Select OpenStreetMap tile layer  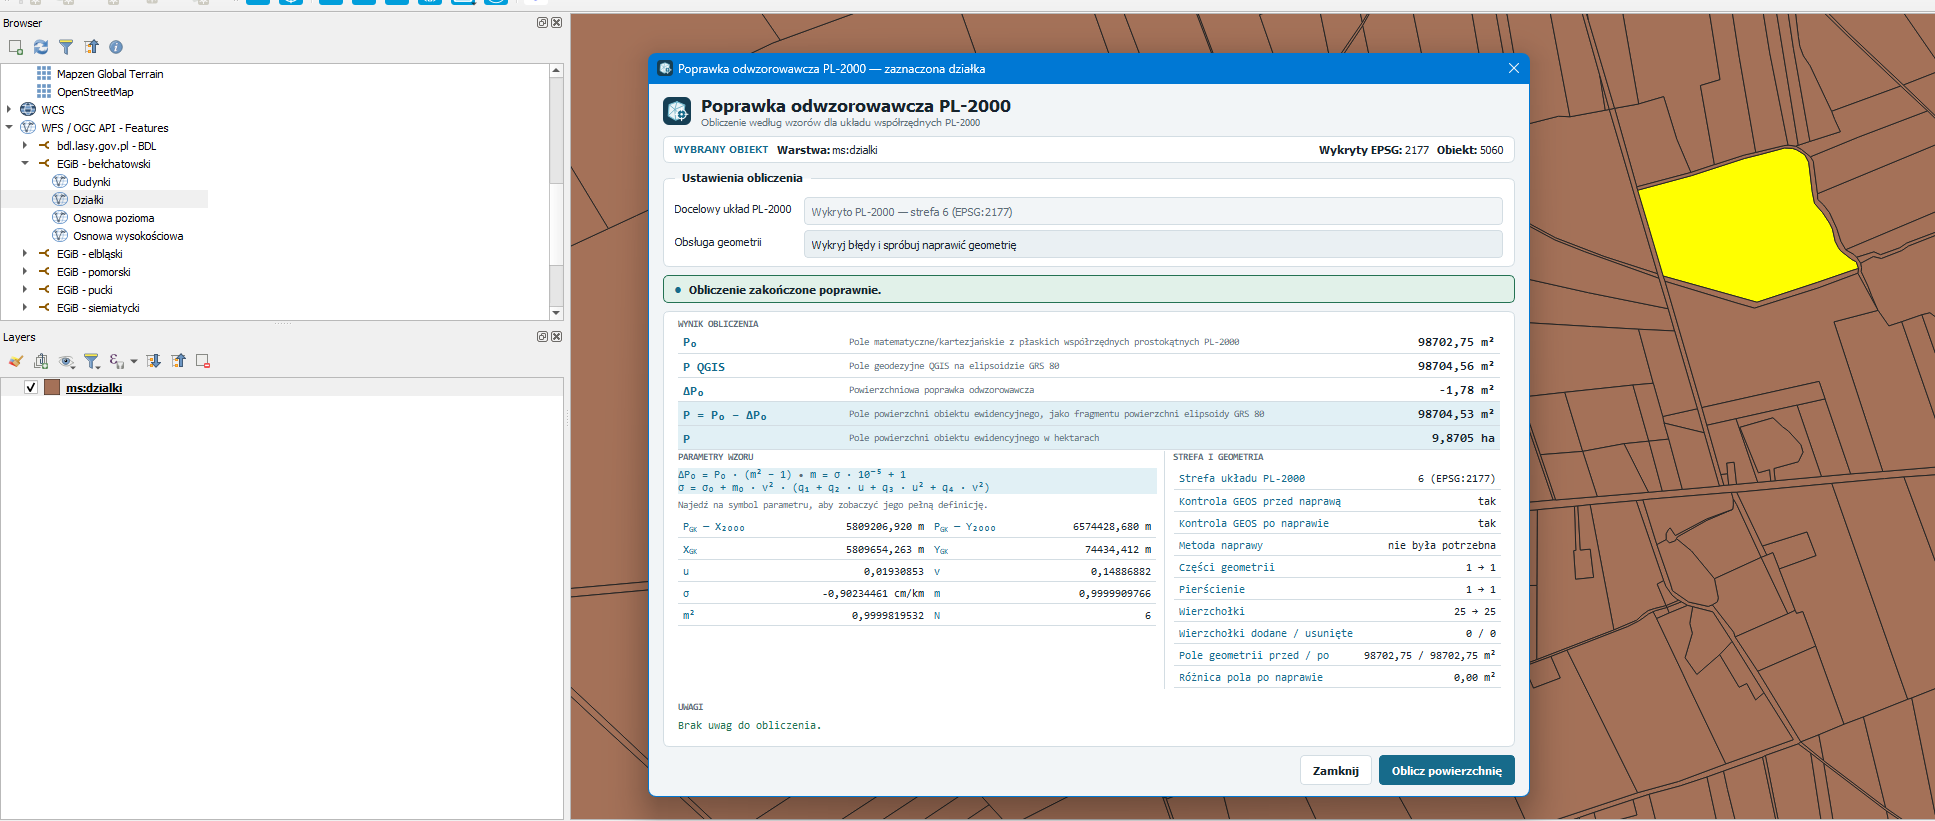[95, 92]
